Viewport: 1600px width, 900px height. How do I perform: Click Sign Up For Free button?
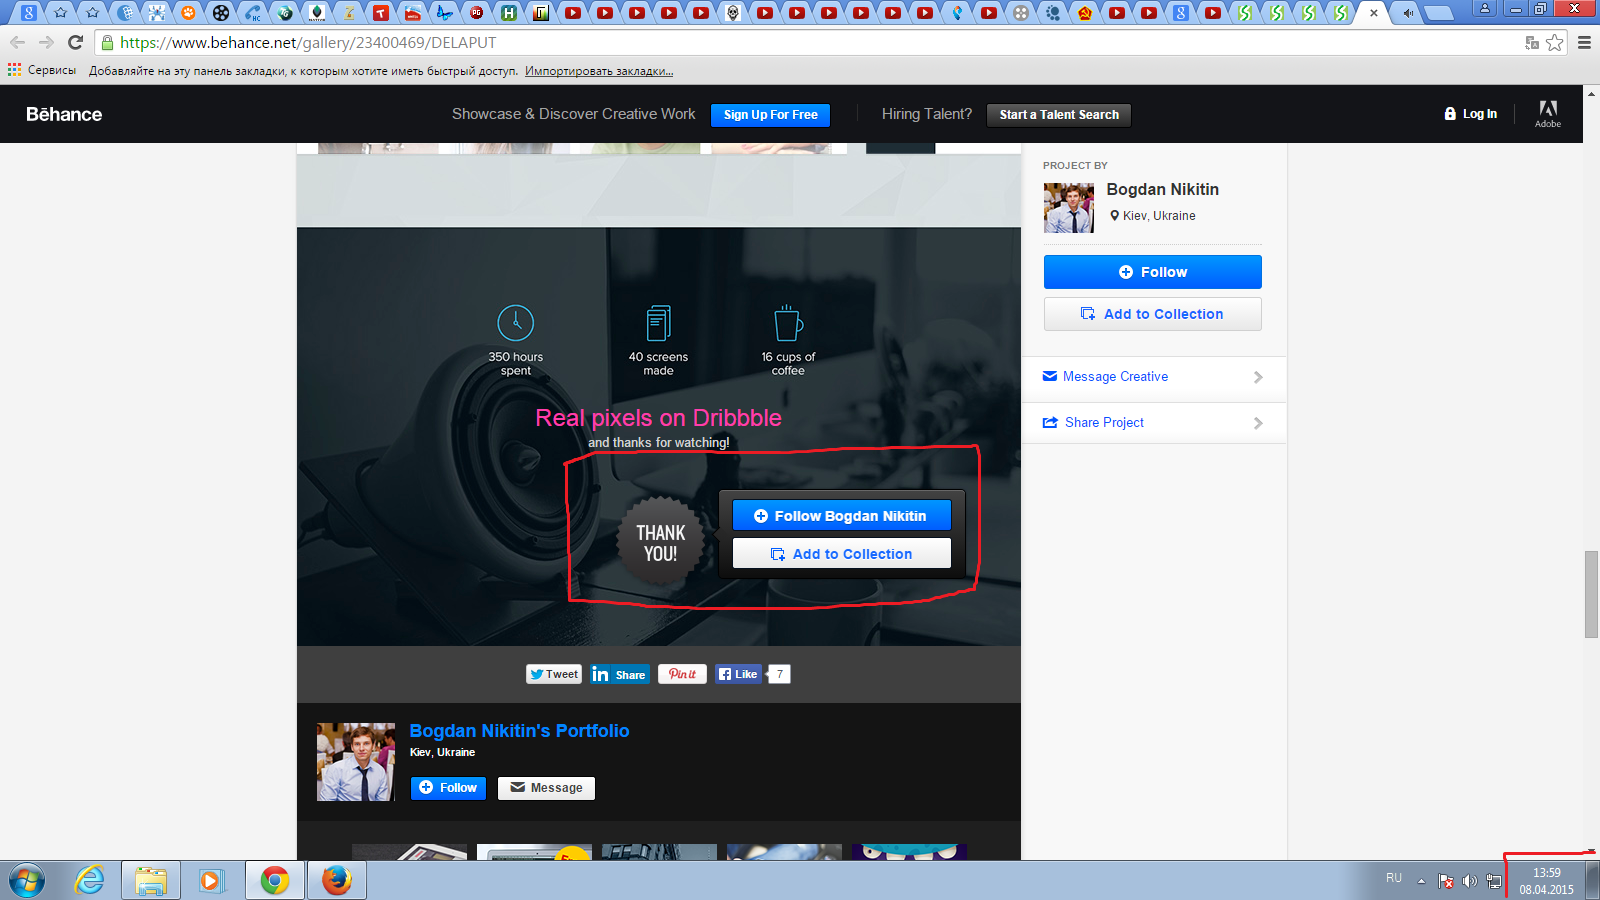coord(770,115)
